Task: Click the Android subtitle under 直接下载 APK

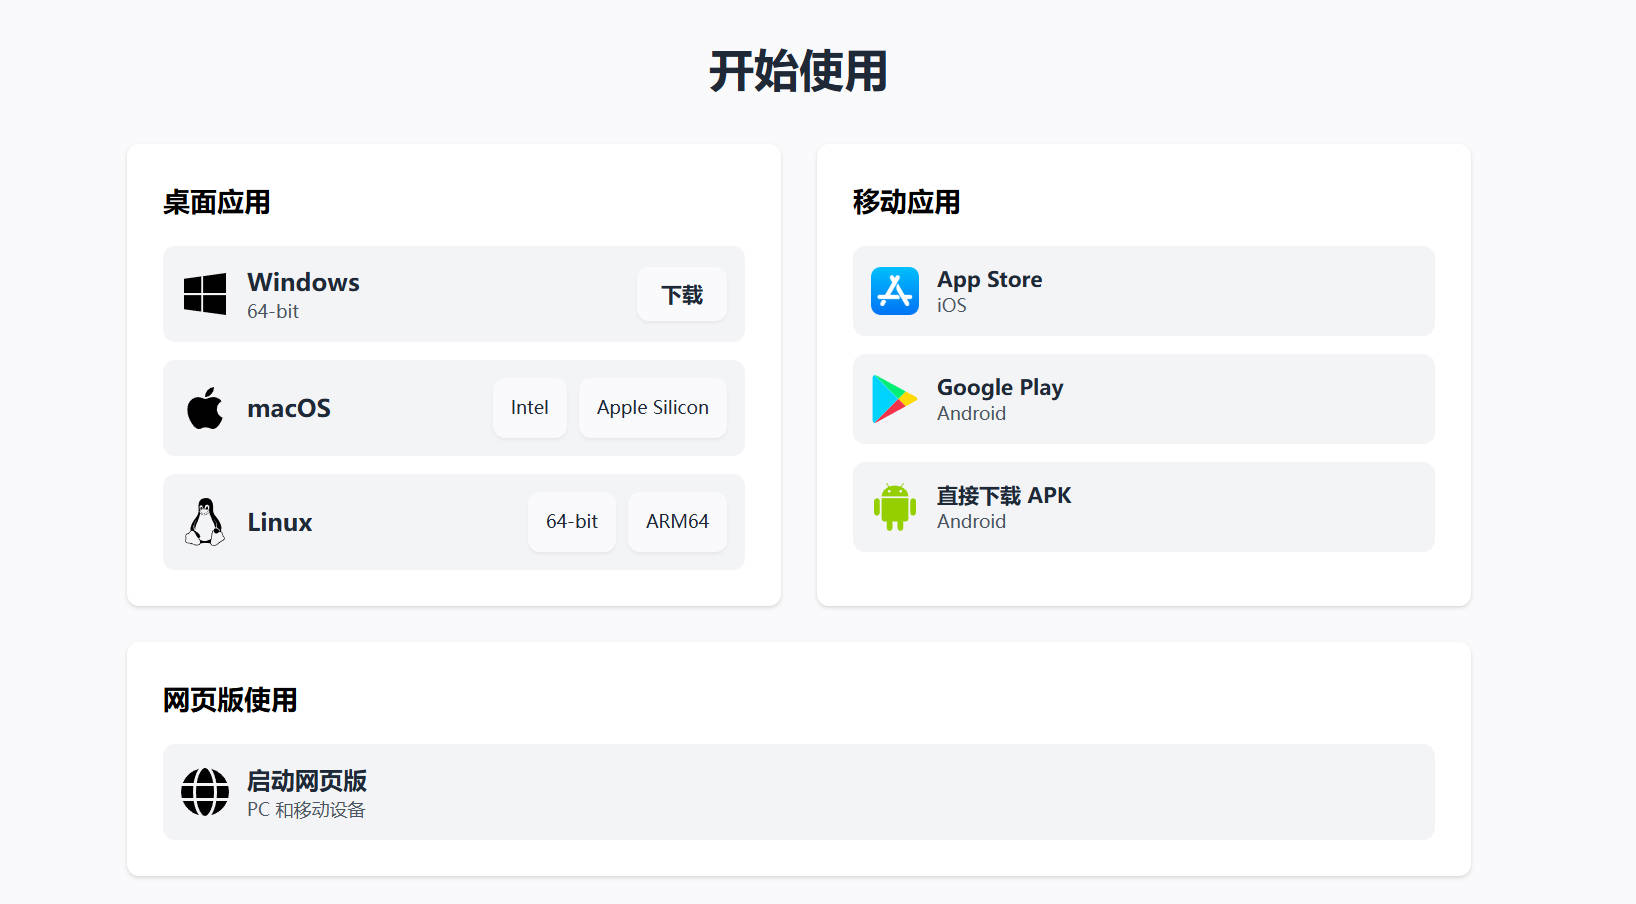Action: click(971, 521)
